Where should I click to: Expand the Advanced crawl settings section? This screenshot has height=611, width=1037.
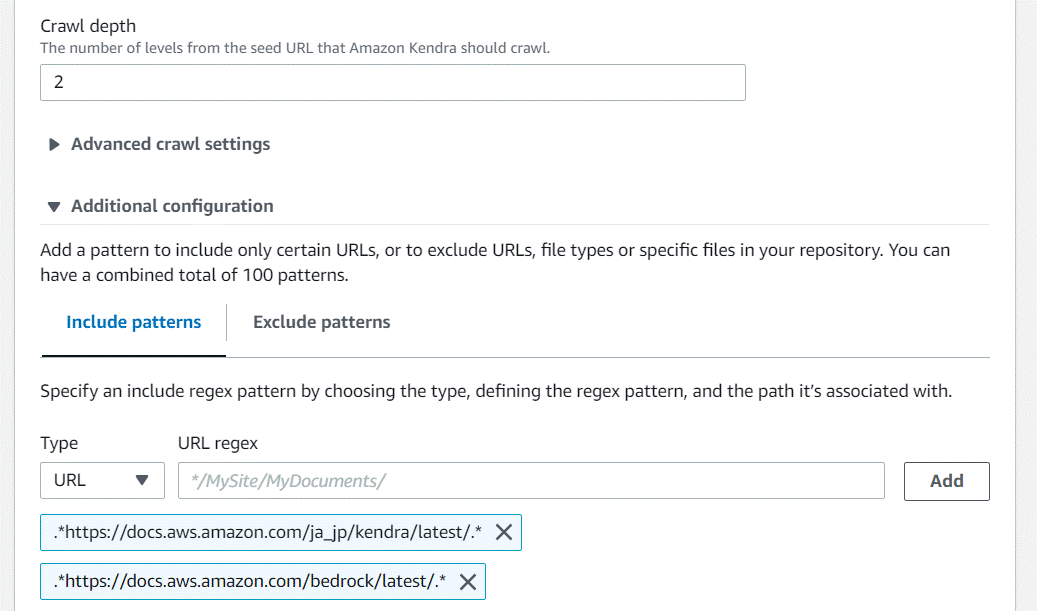pos(170,144)
